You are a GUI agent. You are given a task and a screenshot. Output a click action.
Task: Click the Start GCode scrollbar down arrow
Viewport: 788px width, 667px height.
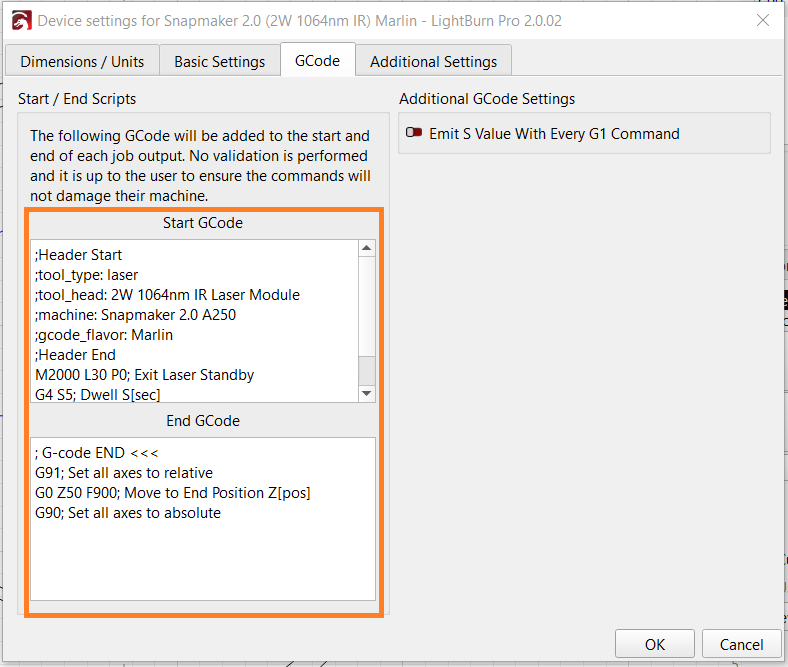(x=367, y=394)
